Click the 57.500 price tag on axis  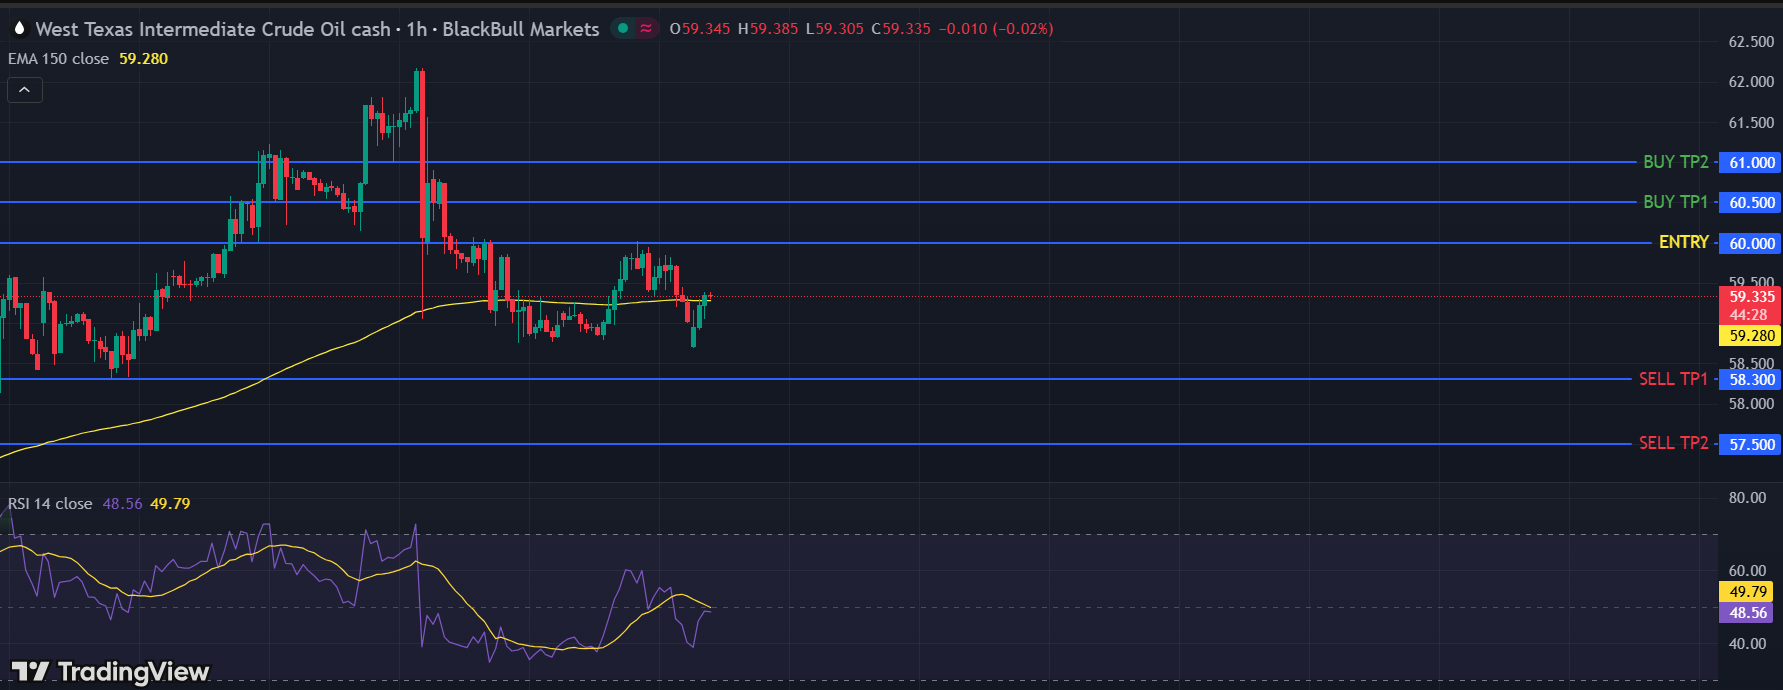click(1751, 445)
